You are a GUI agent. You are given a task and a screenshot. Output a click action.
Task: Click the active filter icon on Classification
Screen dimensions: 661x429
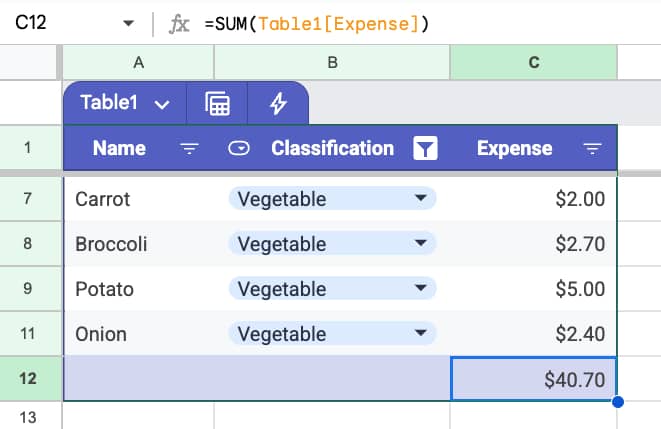[x=425, y=149]
